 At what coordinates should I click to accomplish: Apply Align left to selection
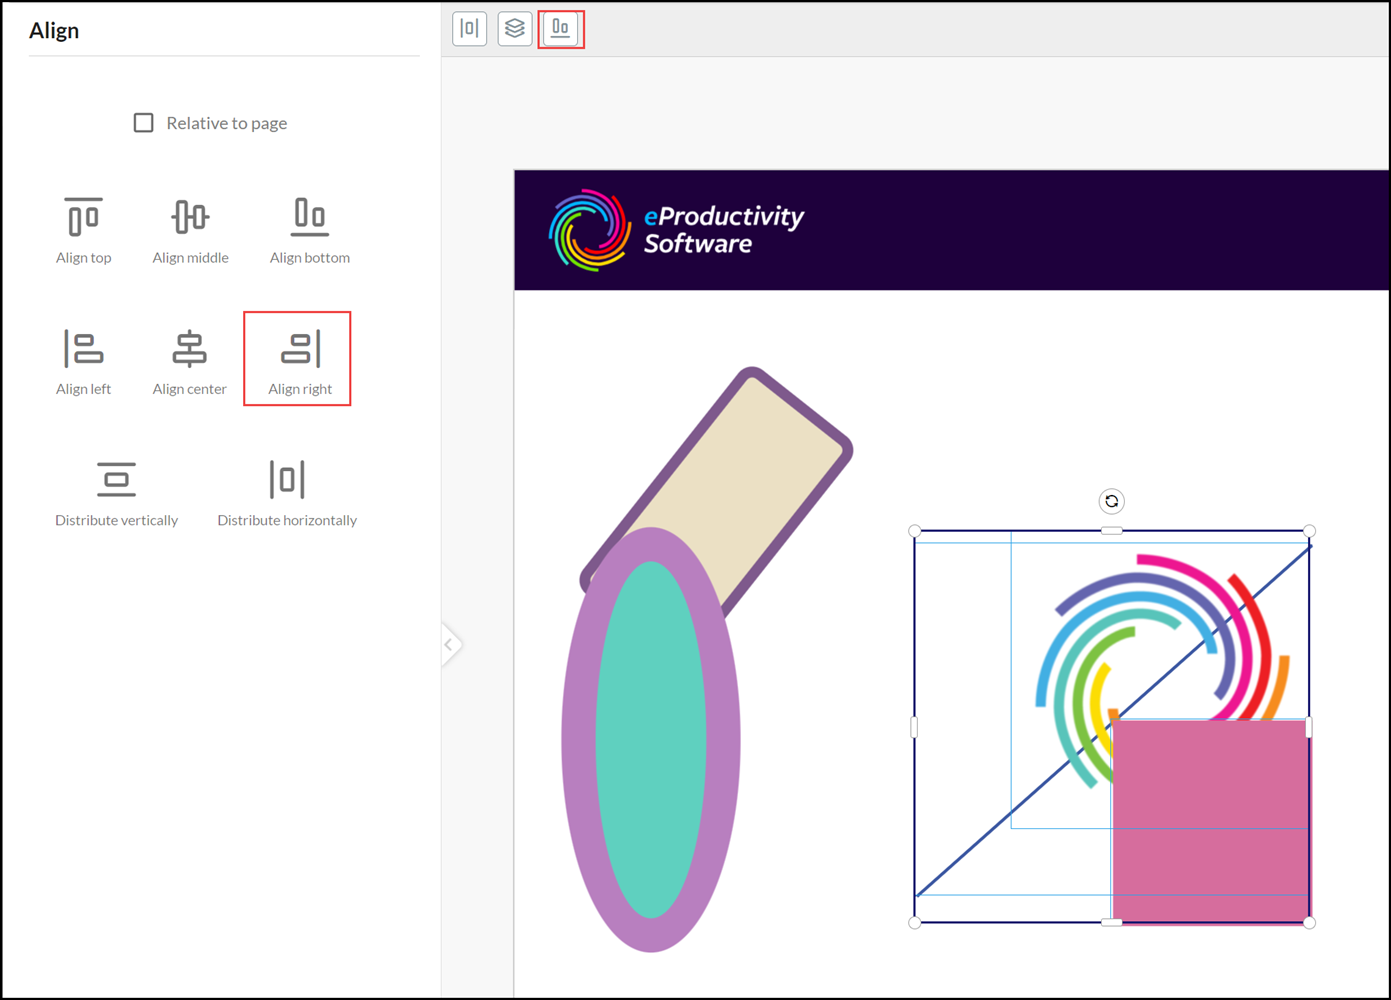coord(83,349)
